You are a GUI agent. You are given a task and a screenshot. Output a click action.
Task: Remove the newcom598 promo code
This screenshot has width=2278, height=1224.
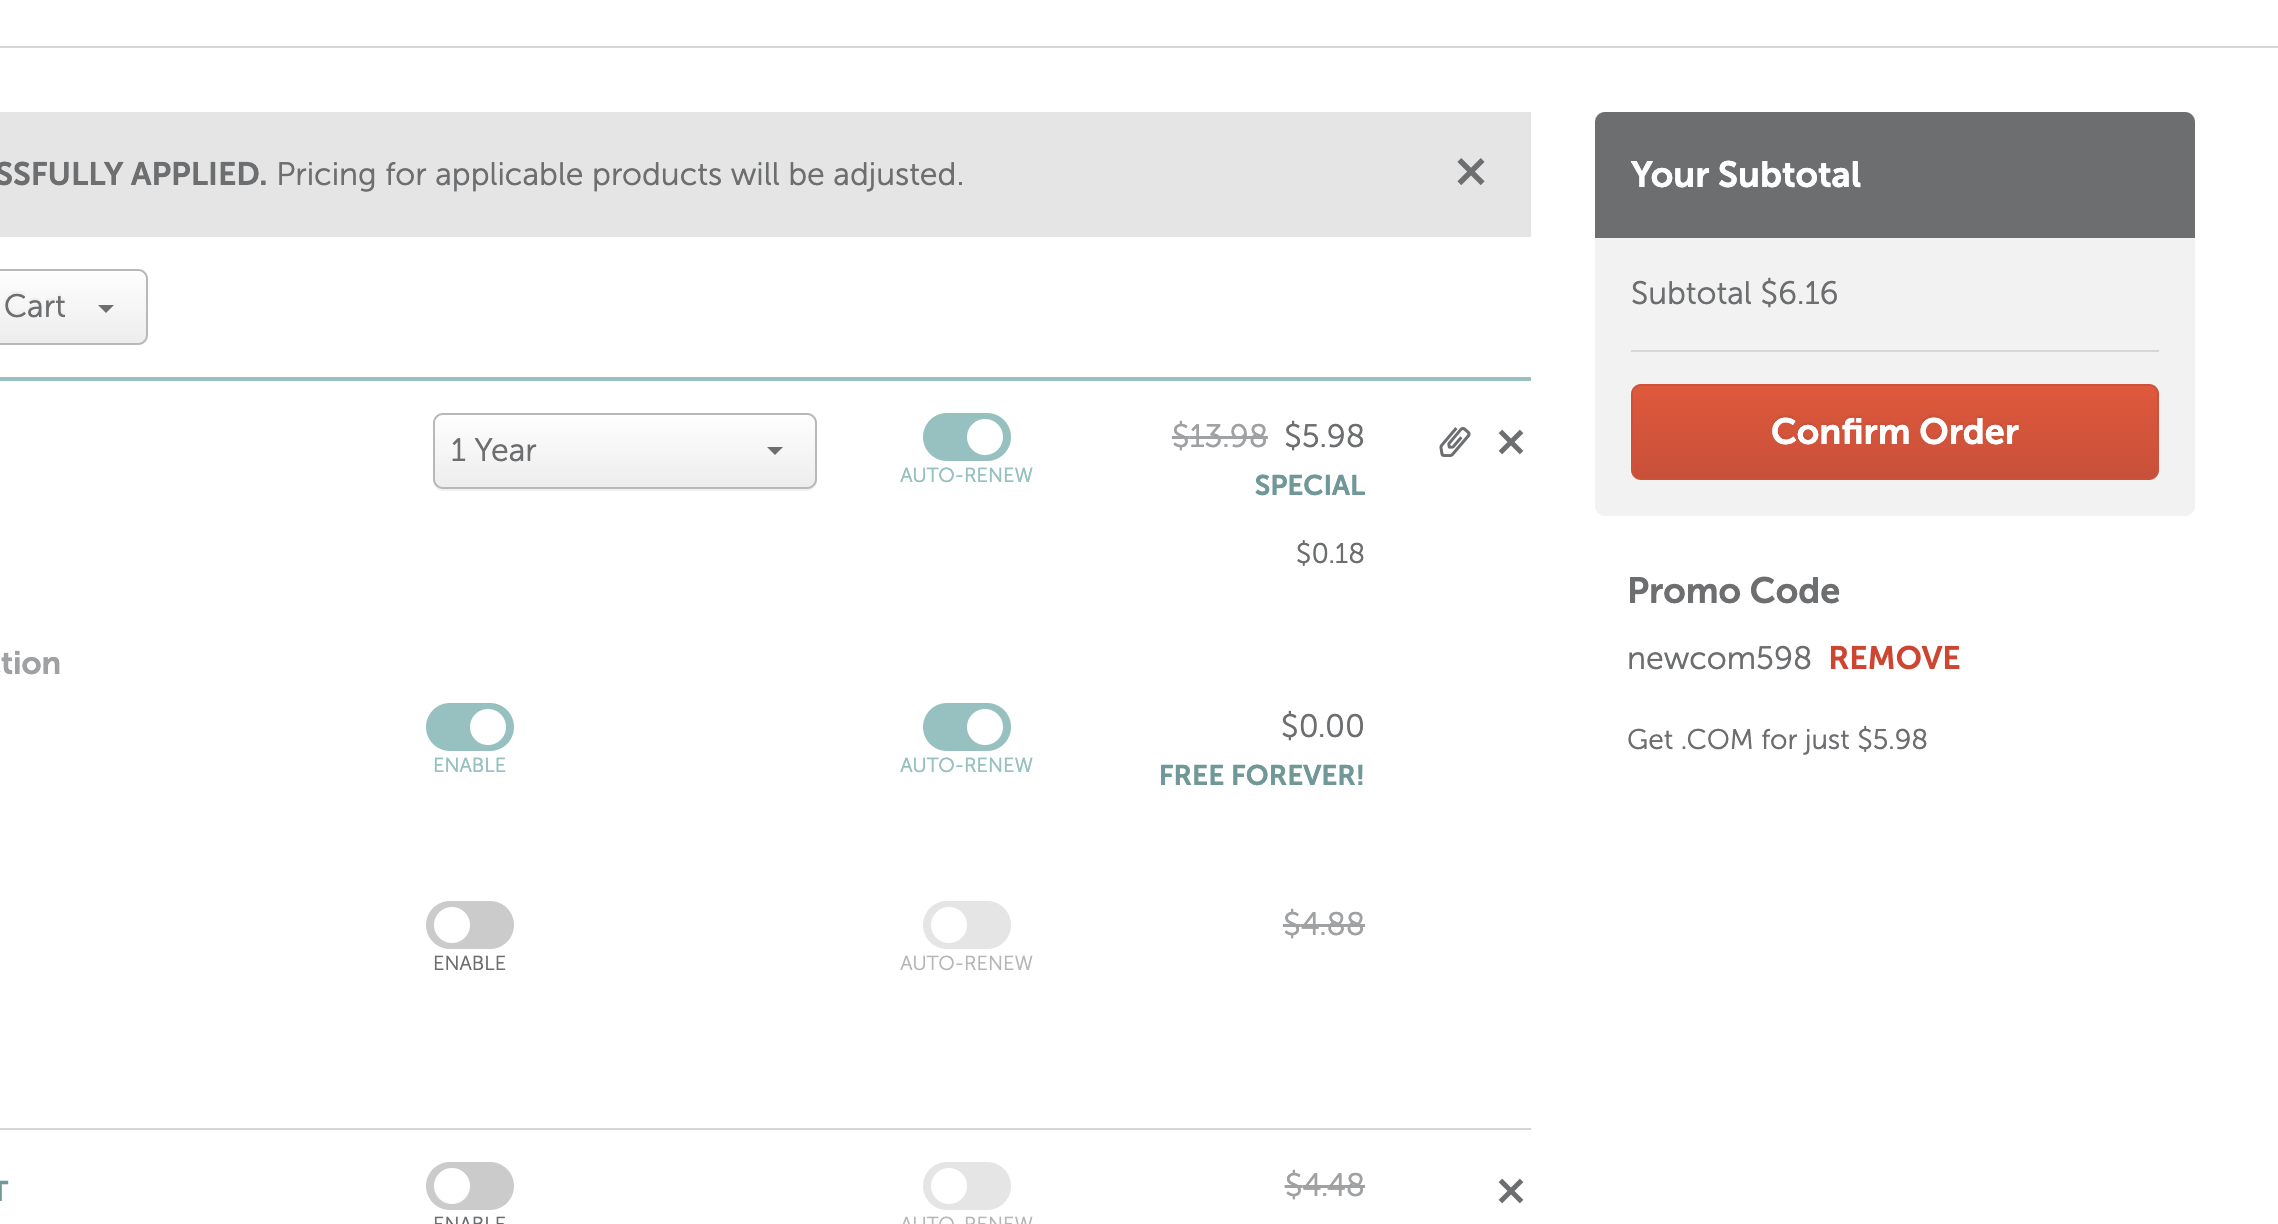(x=1894, y=658)
